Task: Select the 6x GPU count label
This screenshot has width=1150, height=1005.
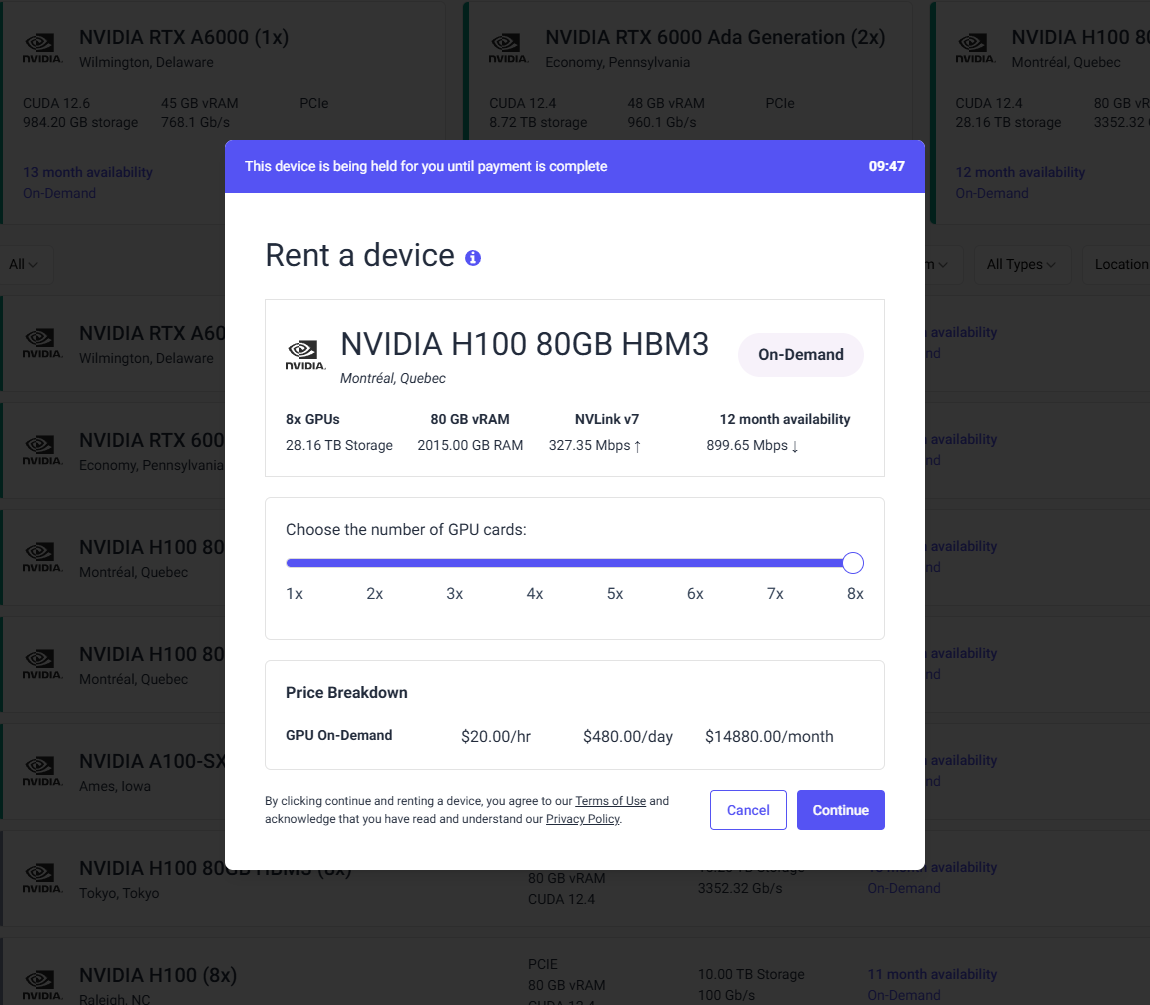Action: tap(695, 593)
